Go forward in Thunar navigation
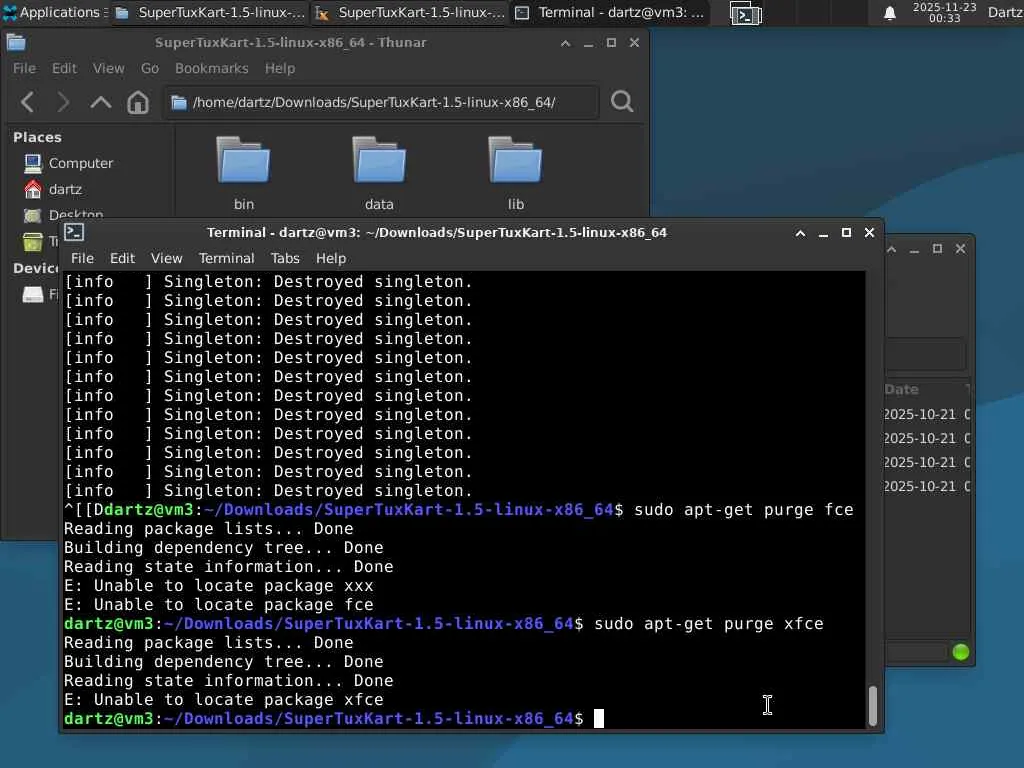 click(x=63, y=102)
